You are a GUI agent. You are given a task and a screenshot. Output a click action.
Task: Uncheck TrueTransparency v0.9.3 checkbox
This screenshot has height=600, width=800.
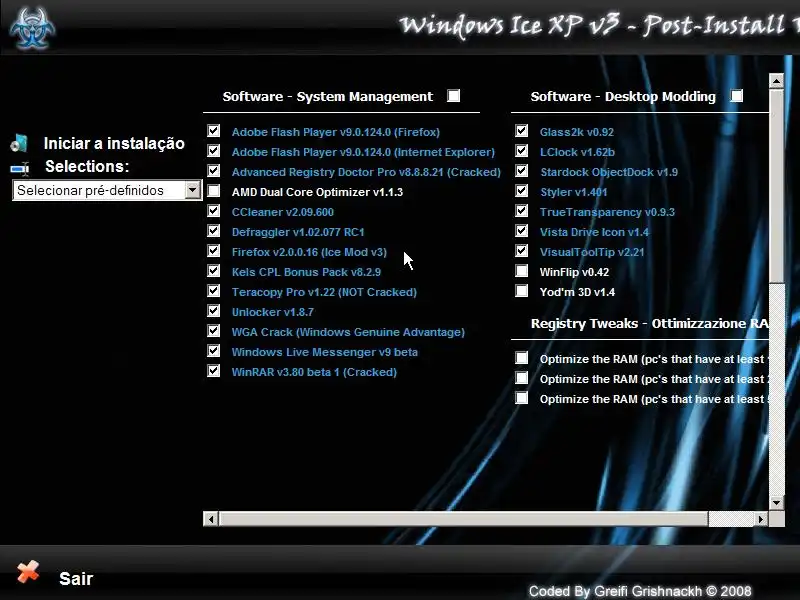pos(521,211)
